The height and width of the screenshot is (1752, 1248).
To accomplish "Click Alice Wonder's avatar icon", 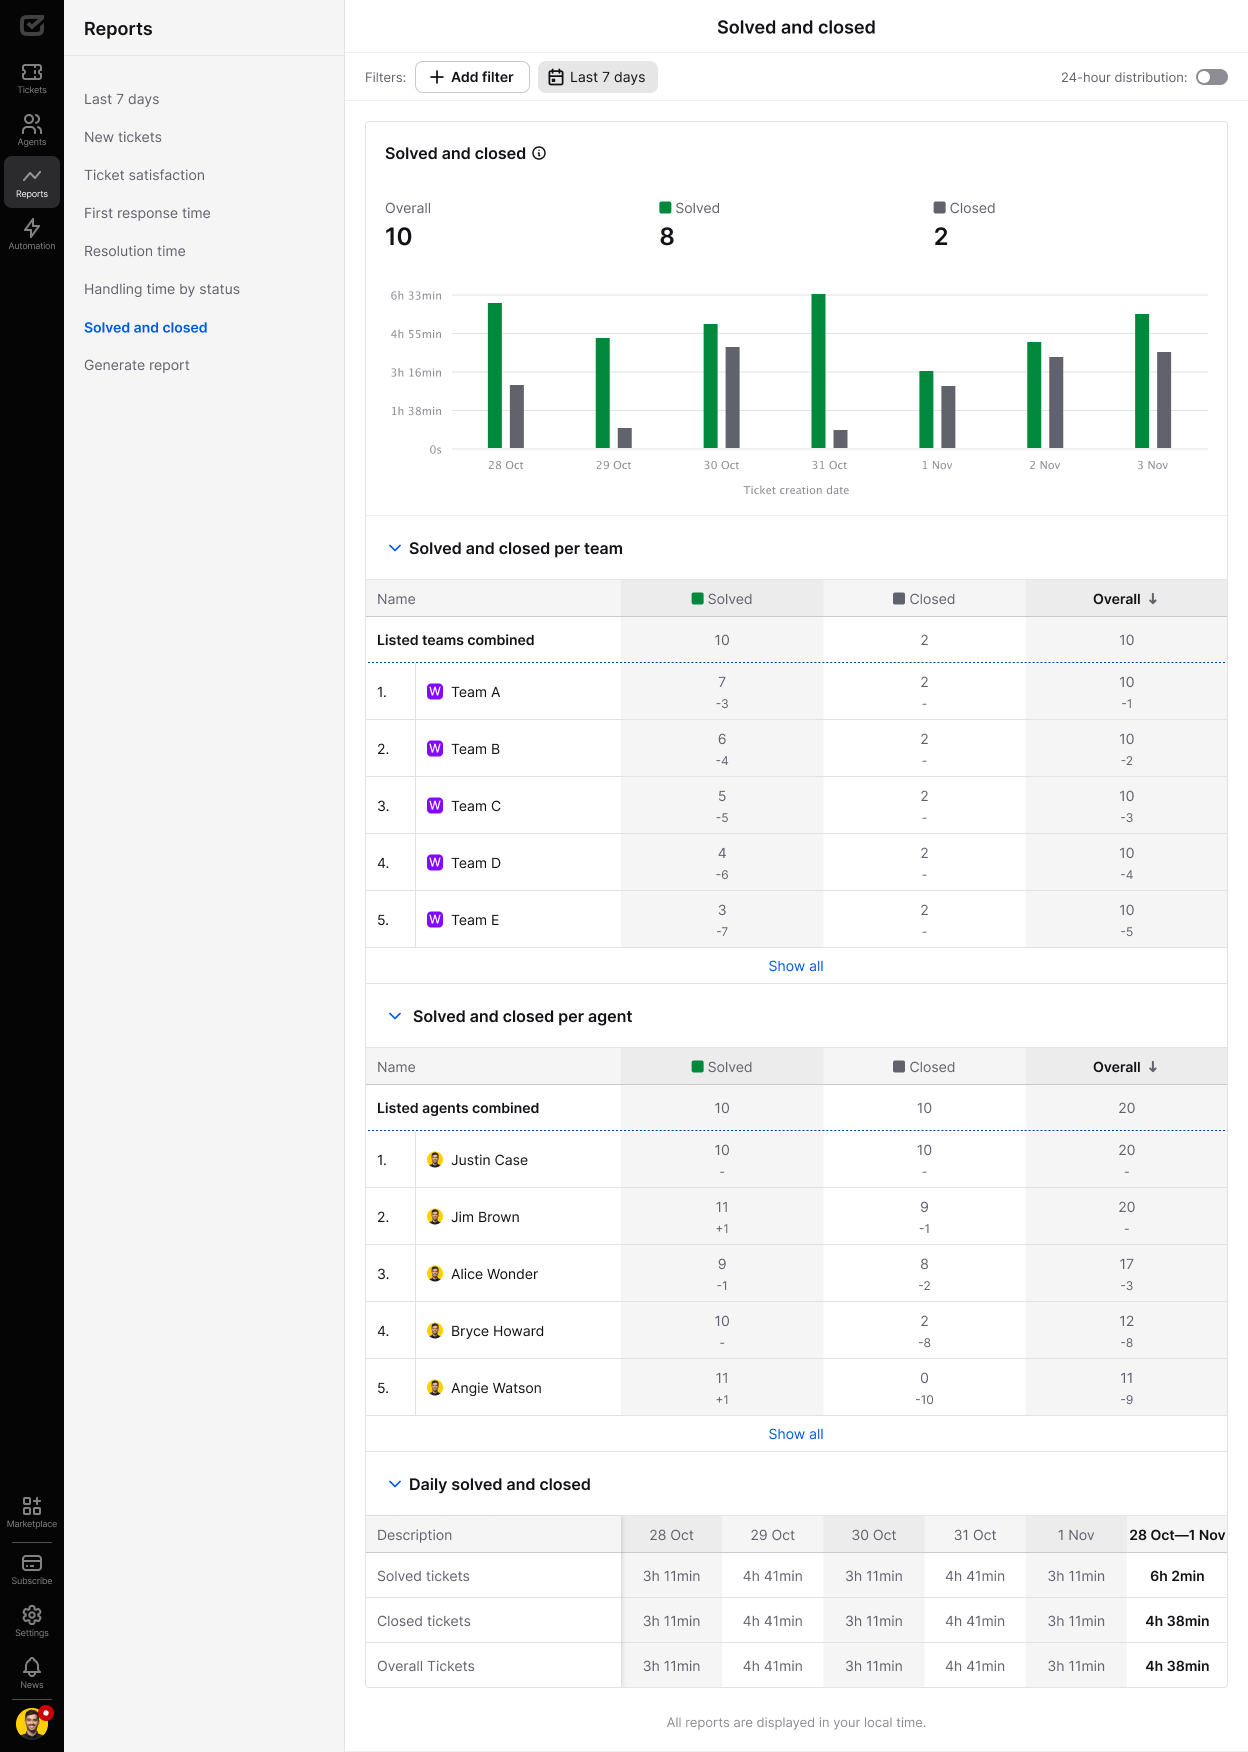I will (435, 1274).
